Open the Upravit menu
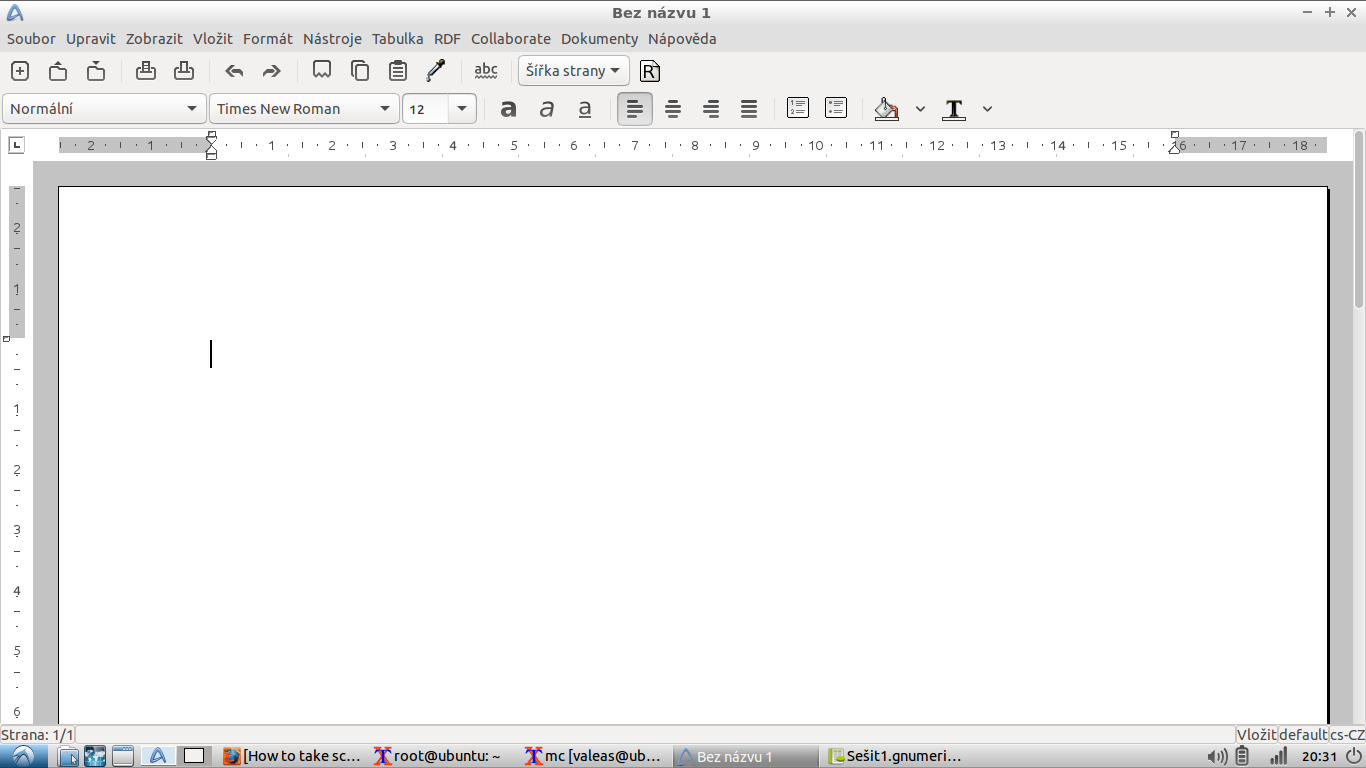Screen dimensions: 1366x768 (91, 39)
